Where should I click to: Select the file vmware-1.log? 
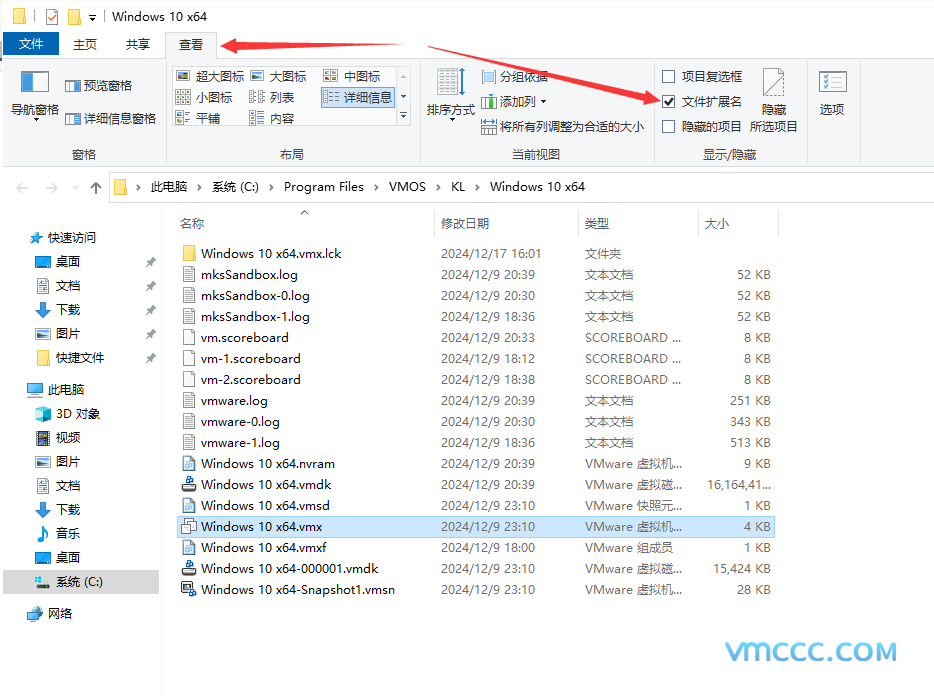tap(240, 443)
